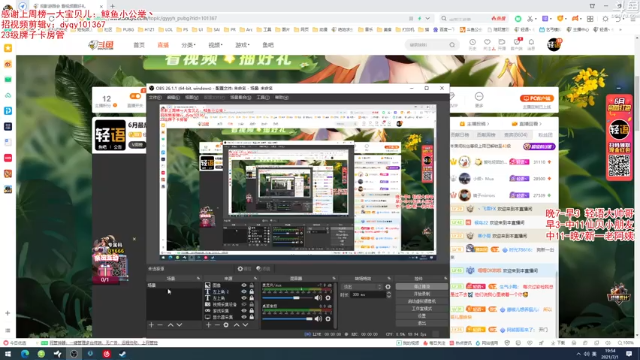Add a new scene with the plus button
This screenshot has width=640, height=360.
tap(151, 325)
